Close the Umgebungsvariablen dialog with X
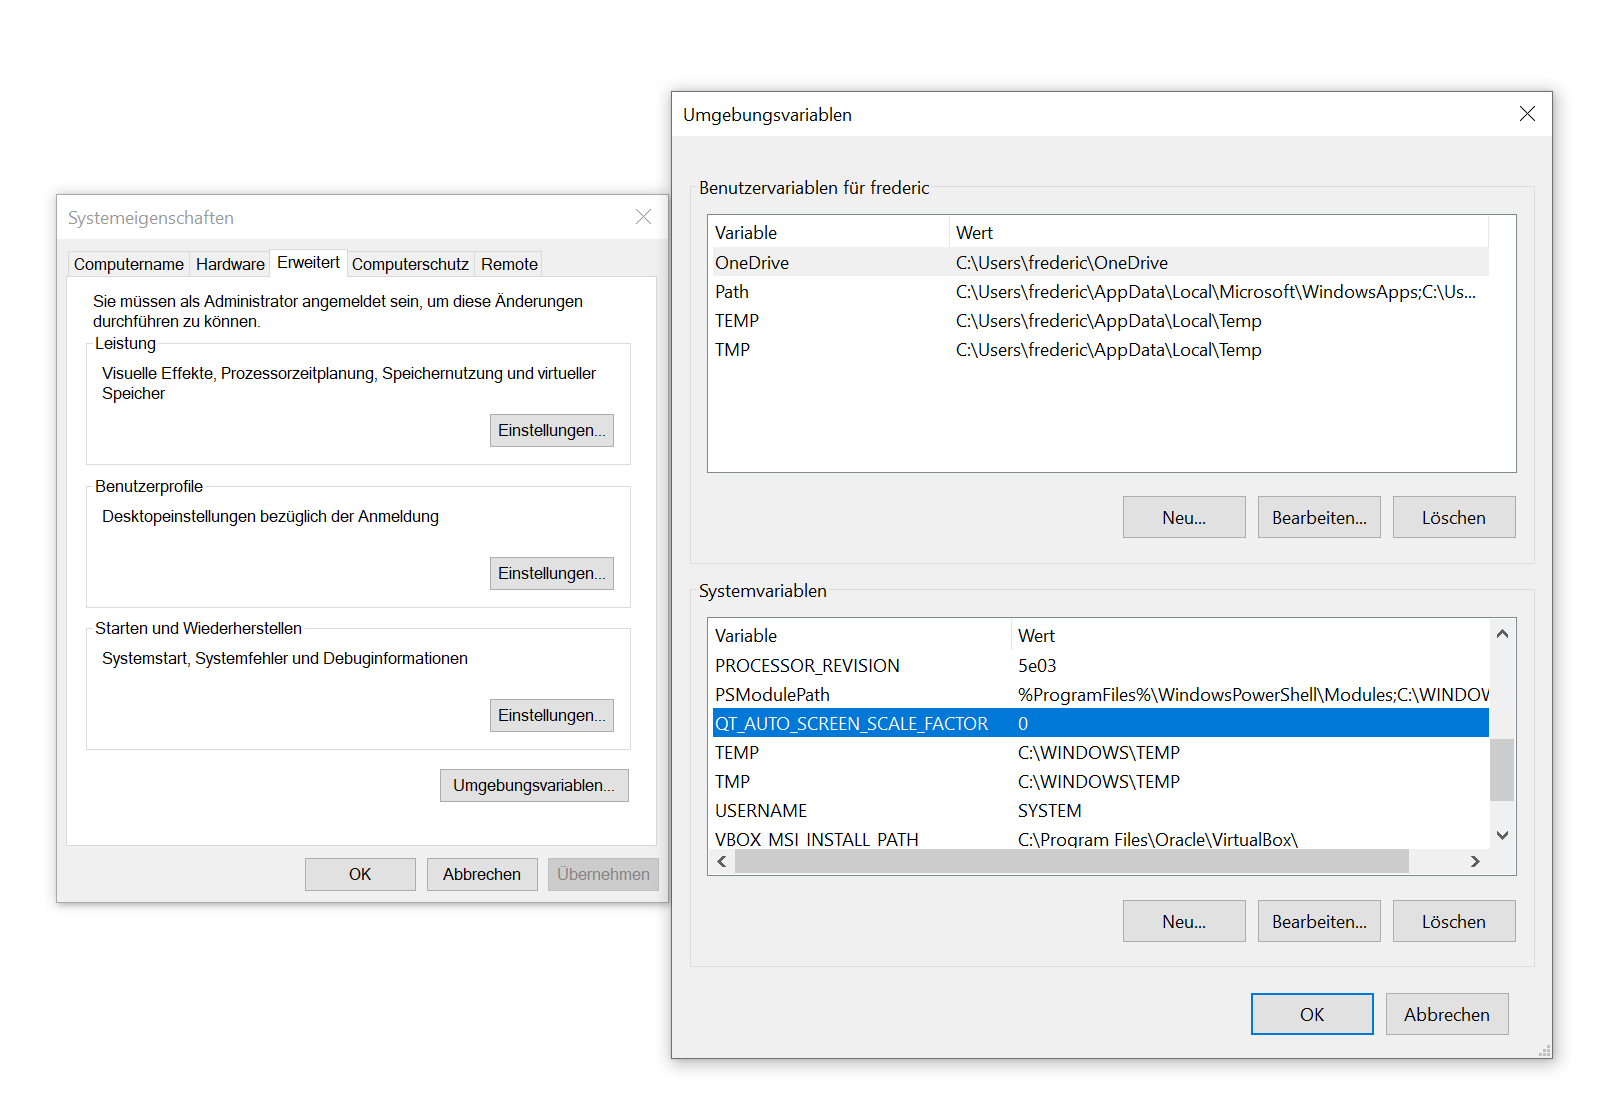 tap(1526, 114)
